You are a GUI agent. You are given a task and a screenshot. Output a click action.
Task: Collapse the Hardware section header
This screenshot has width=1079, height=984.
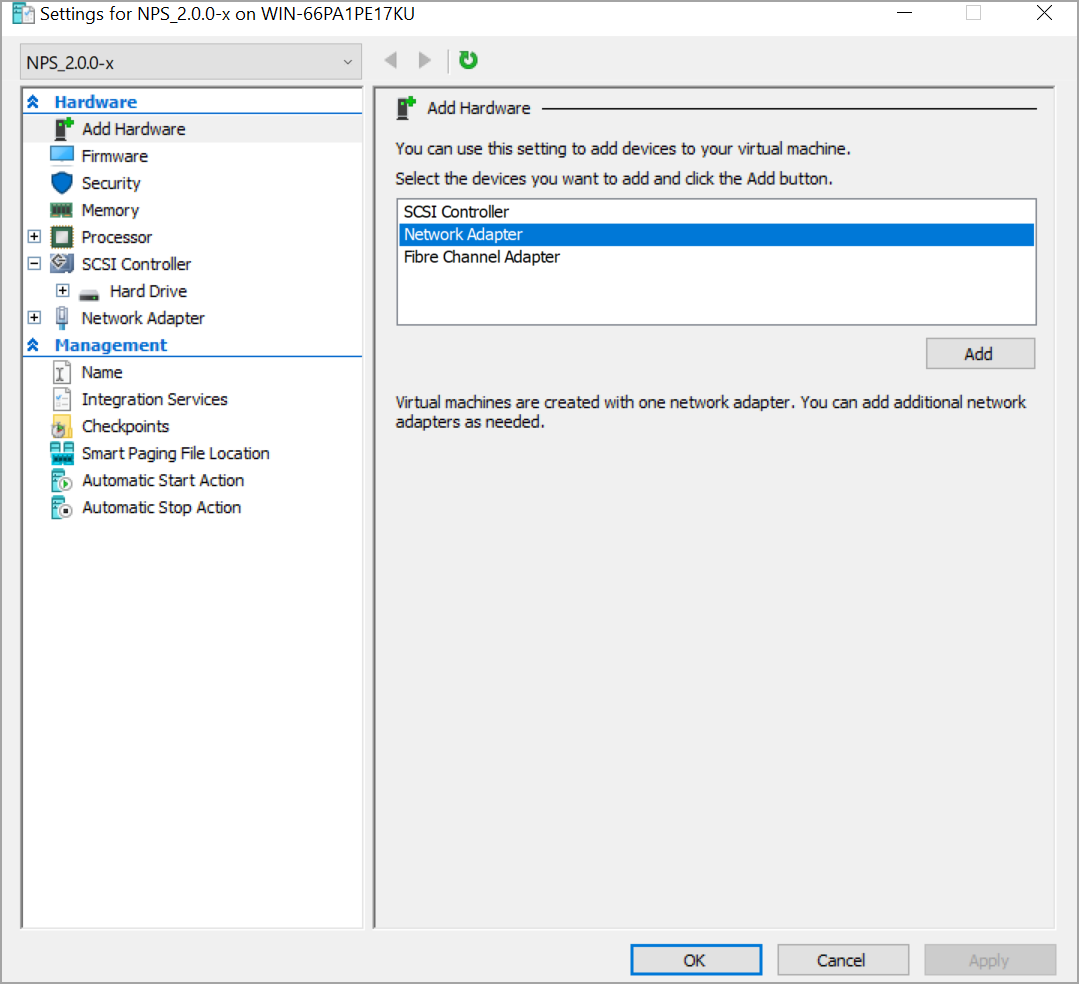(33, 102)
